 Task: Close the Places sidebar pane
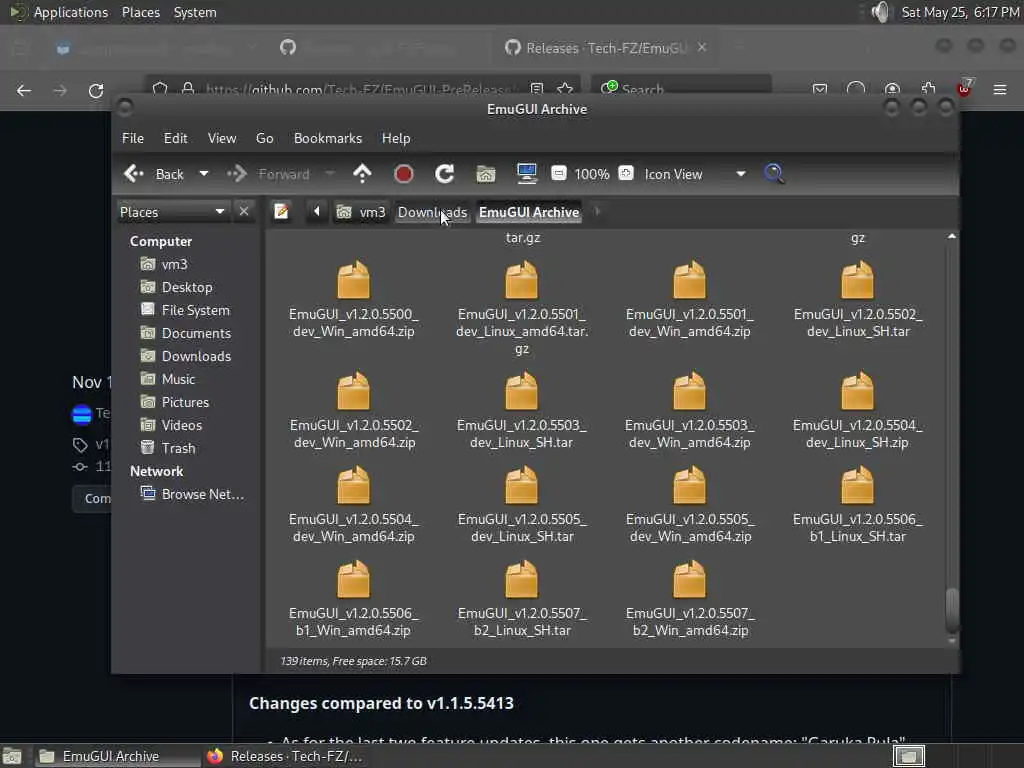click(x=244, y=212)
